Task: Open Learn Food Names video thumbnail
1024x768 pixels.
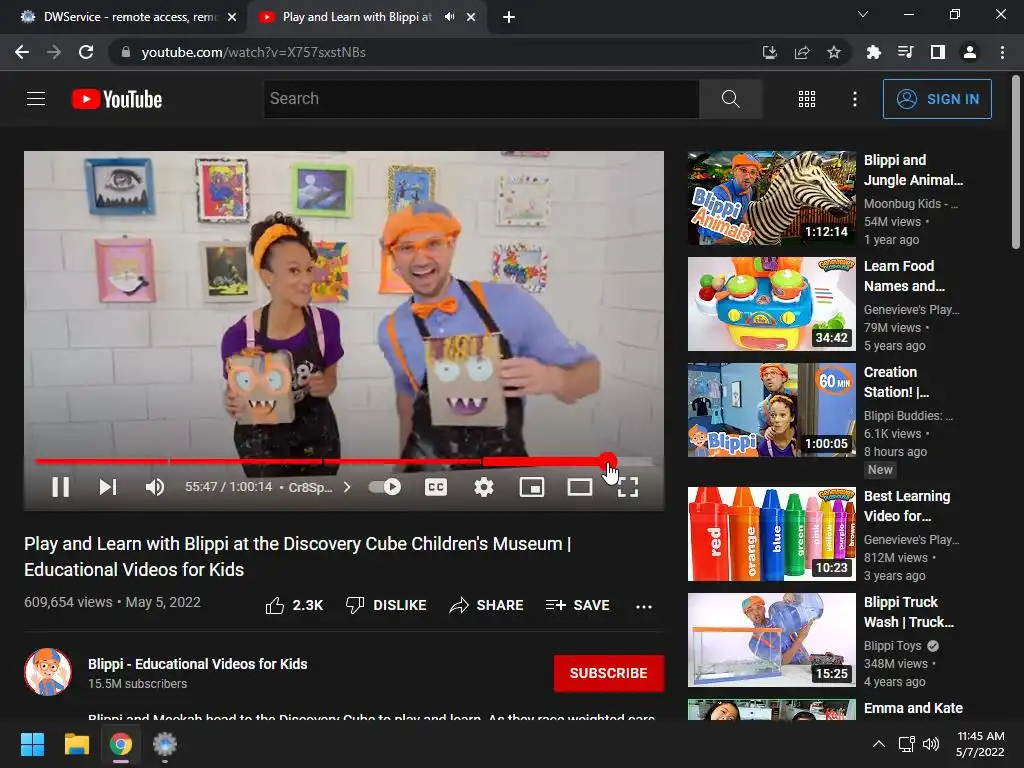Action: (x=771, y=304)
